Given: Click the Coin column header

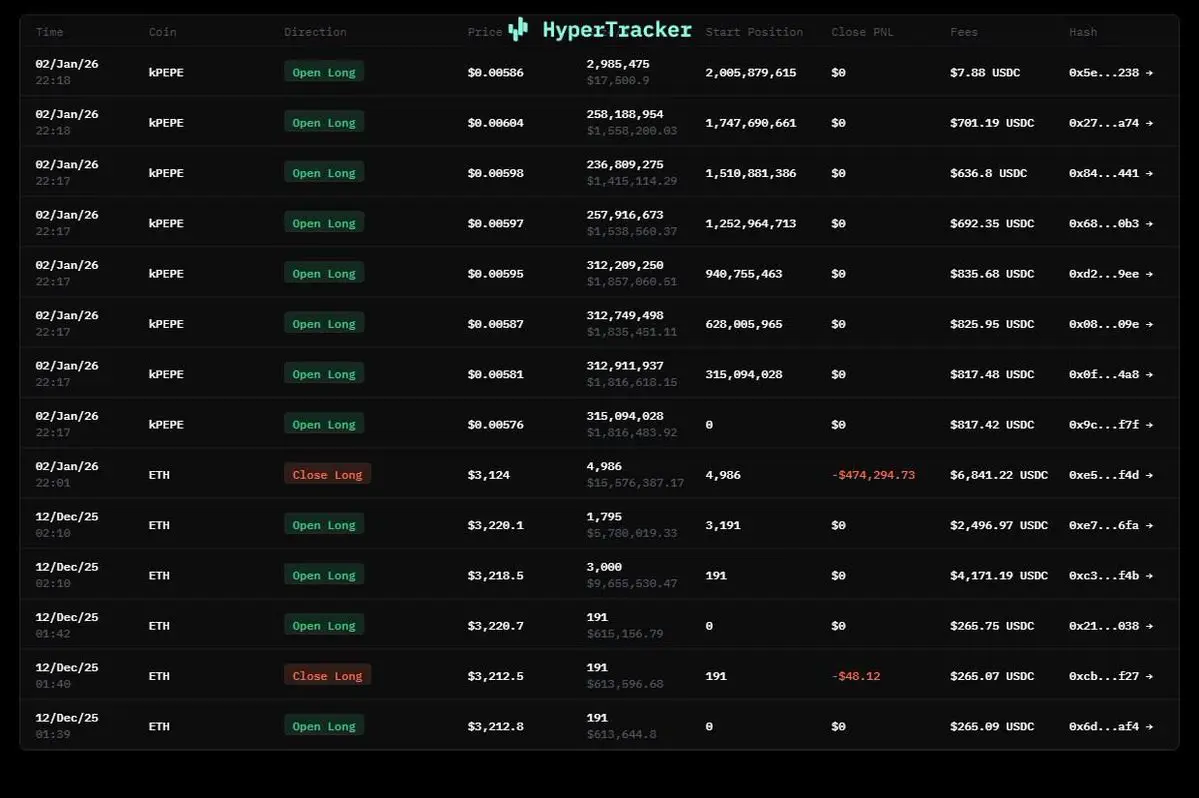Looking at the screenshot, I should point(162,32).
